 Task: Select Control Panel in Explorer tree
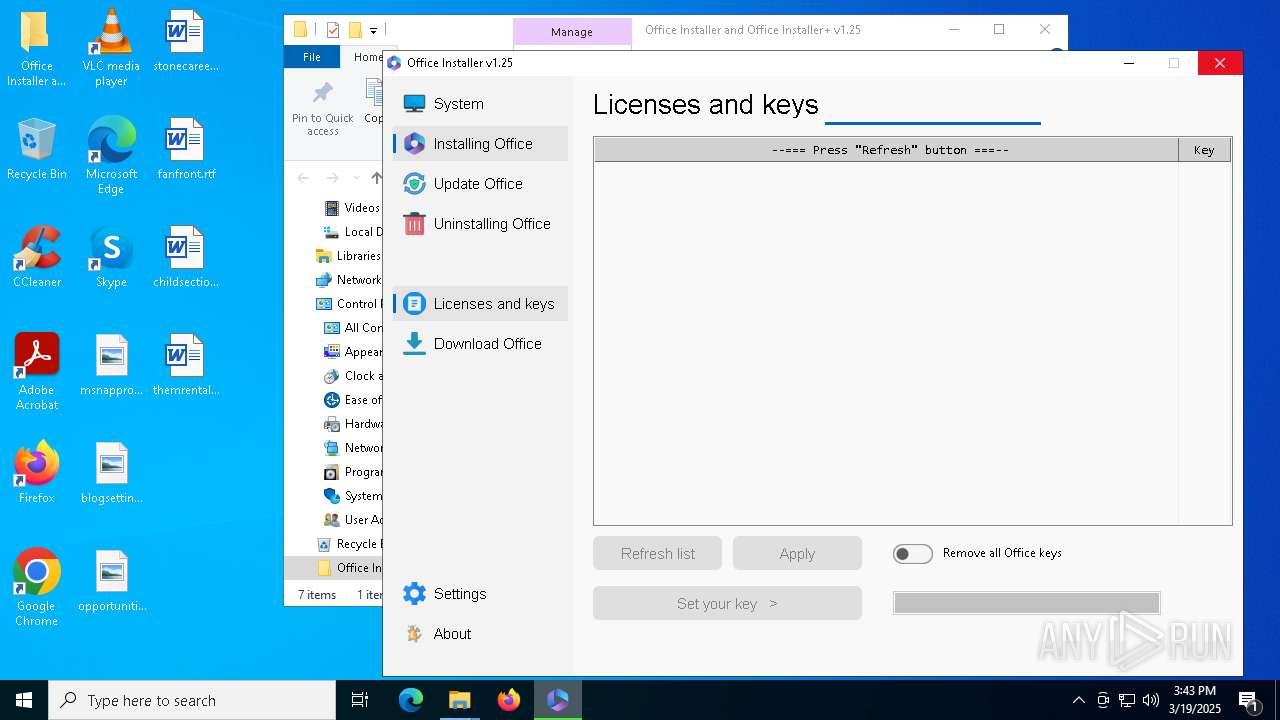348,304
